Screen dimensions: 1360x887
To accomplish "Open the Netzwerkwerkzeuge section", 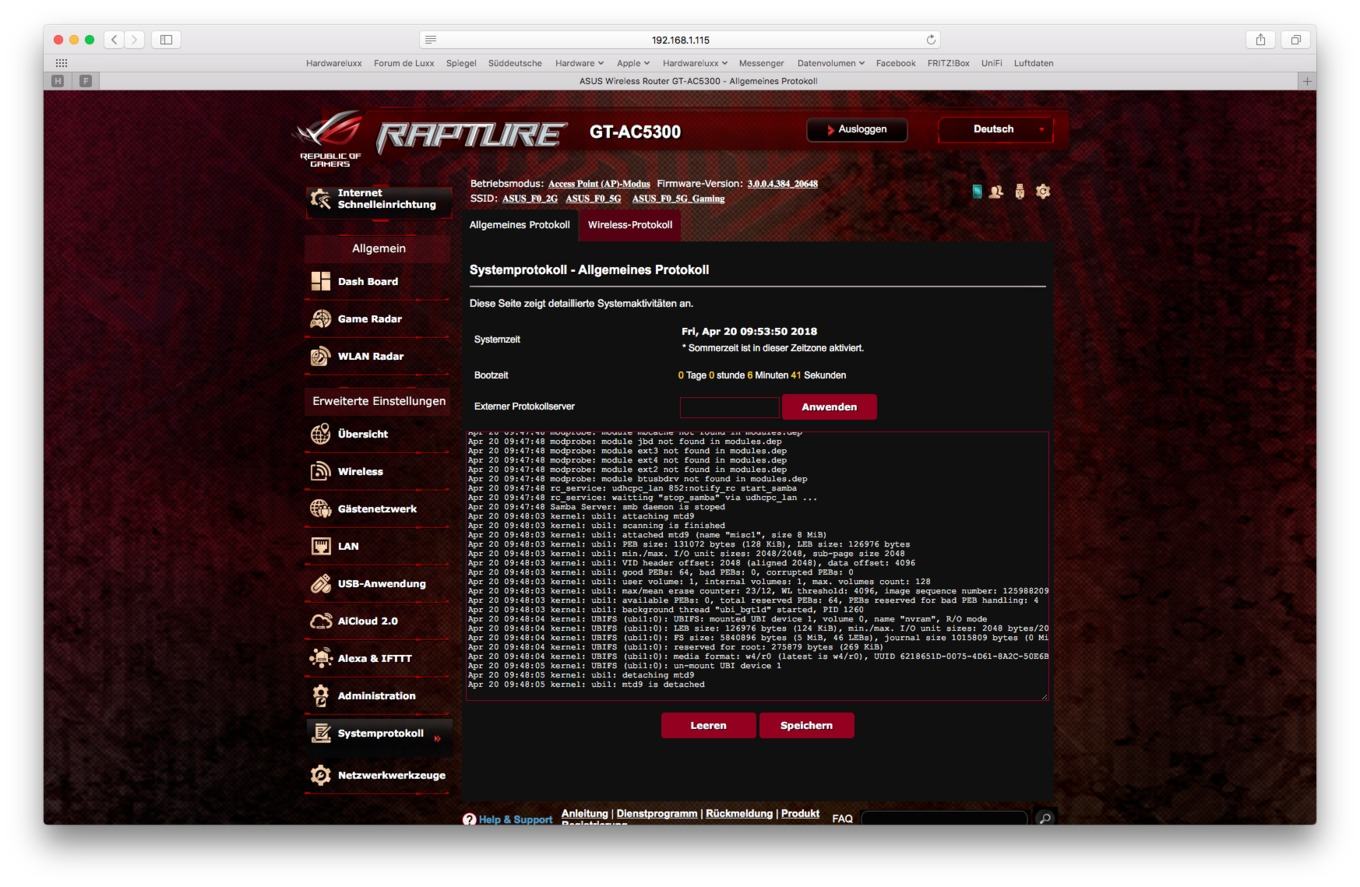I will point(378,775).
